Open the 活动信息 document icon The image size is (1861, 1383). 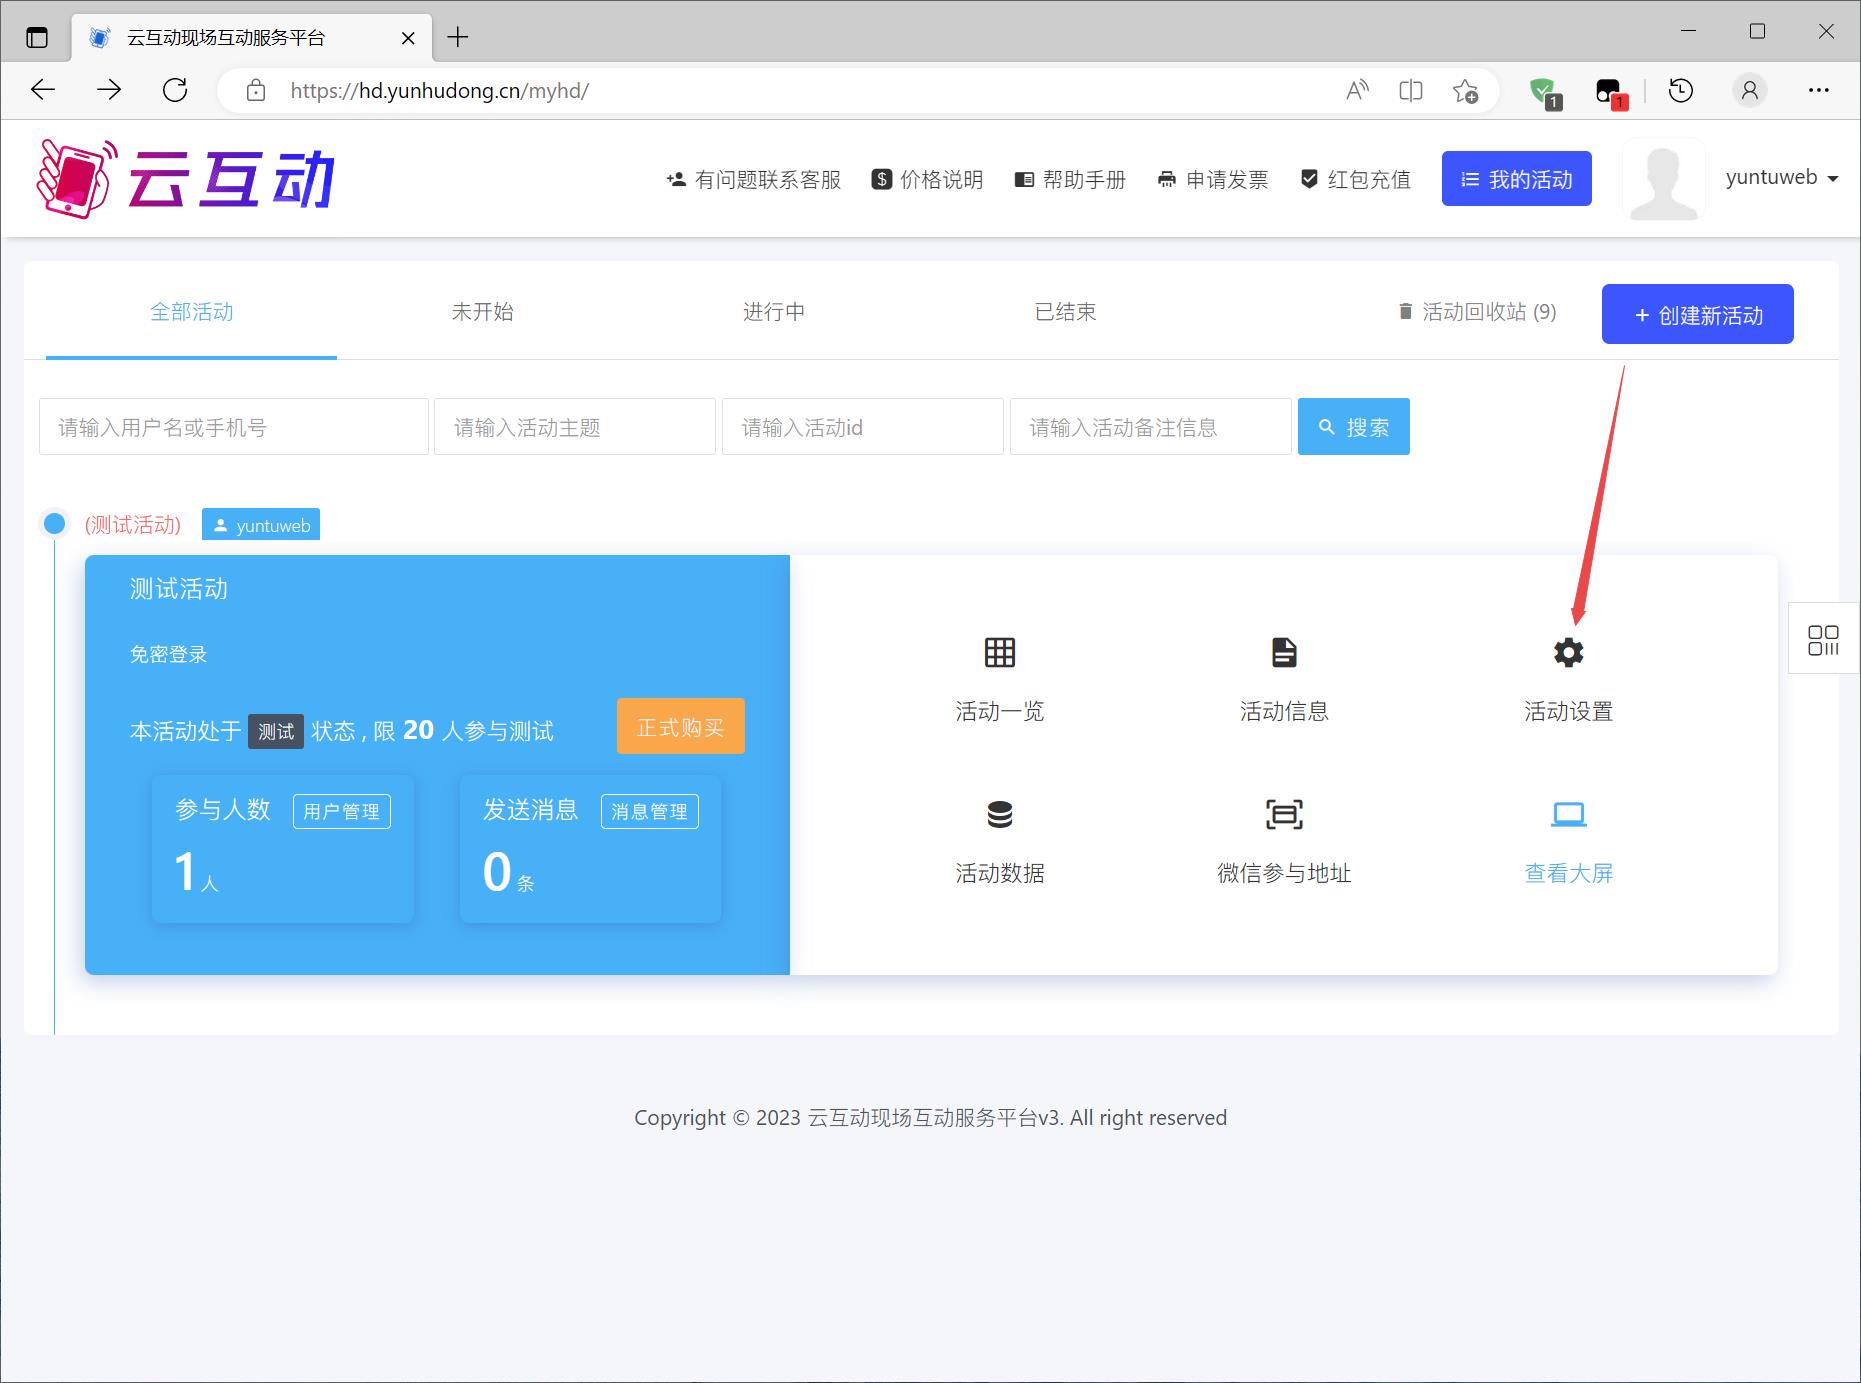1284,653
